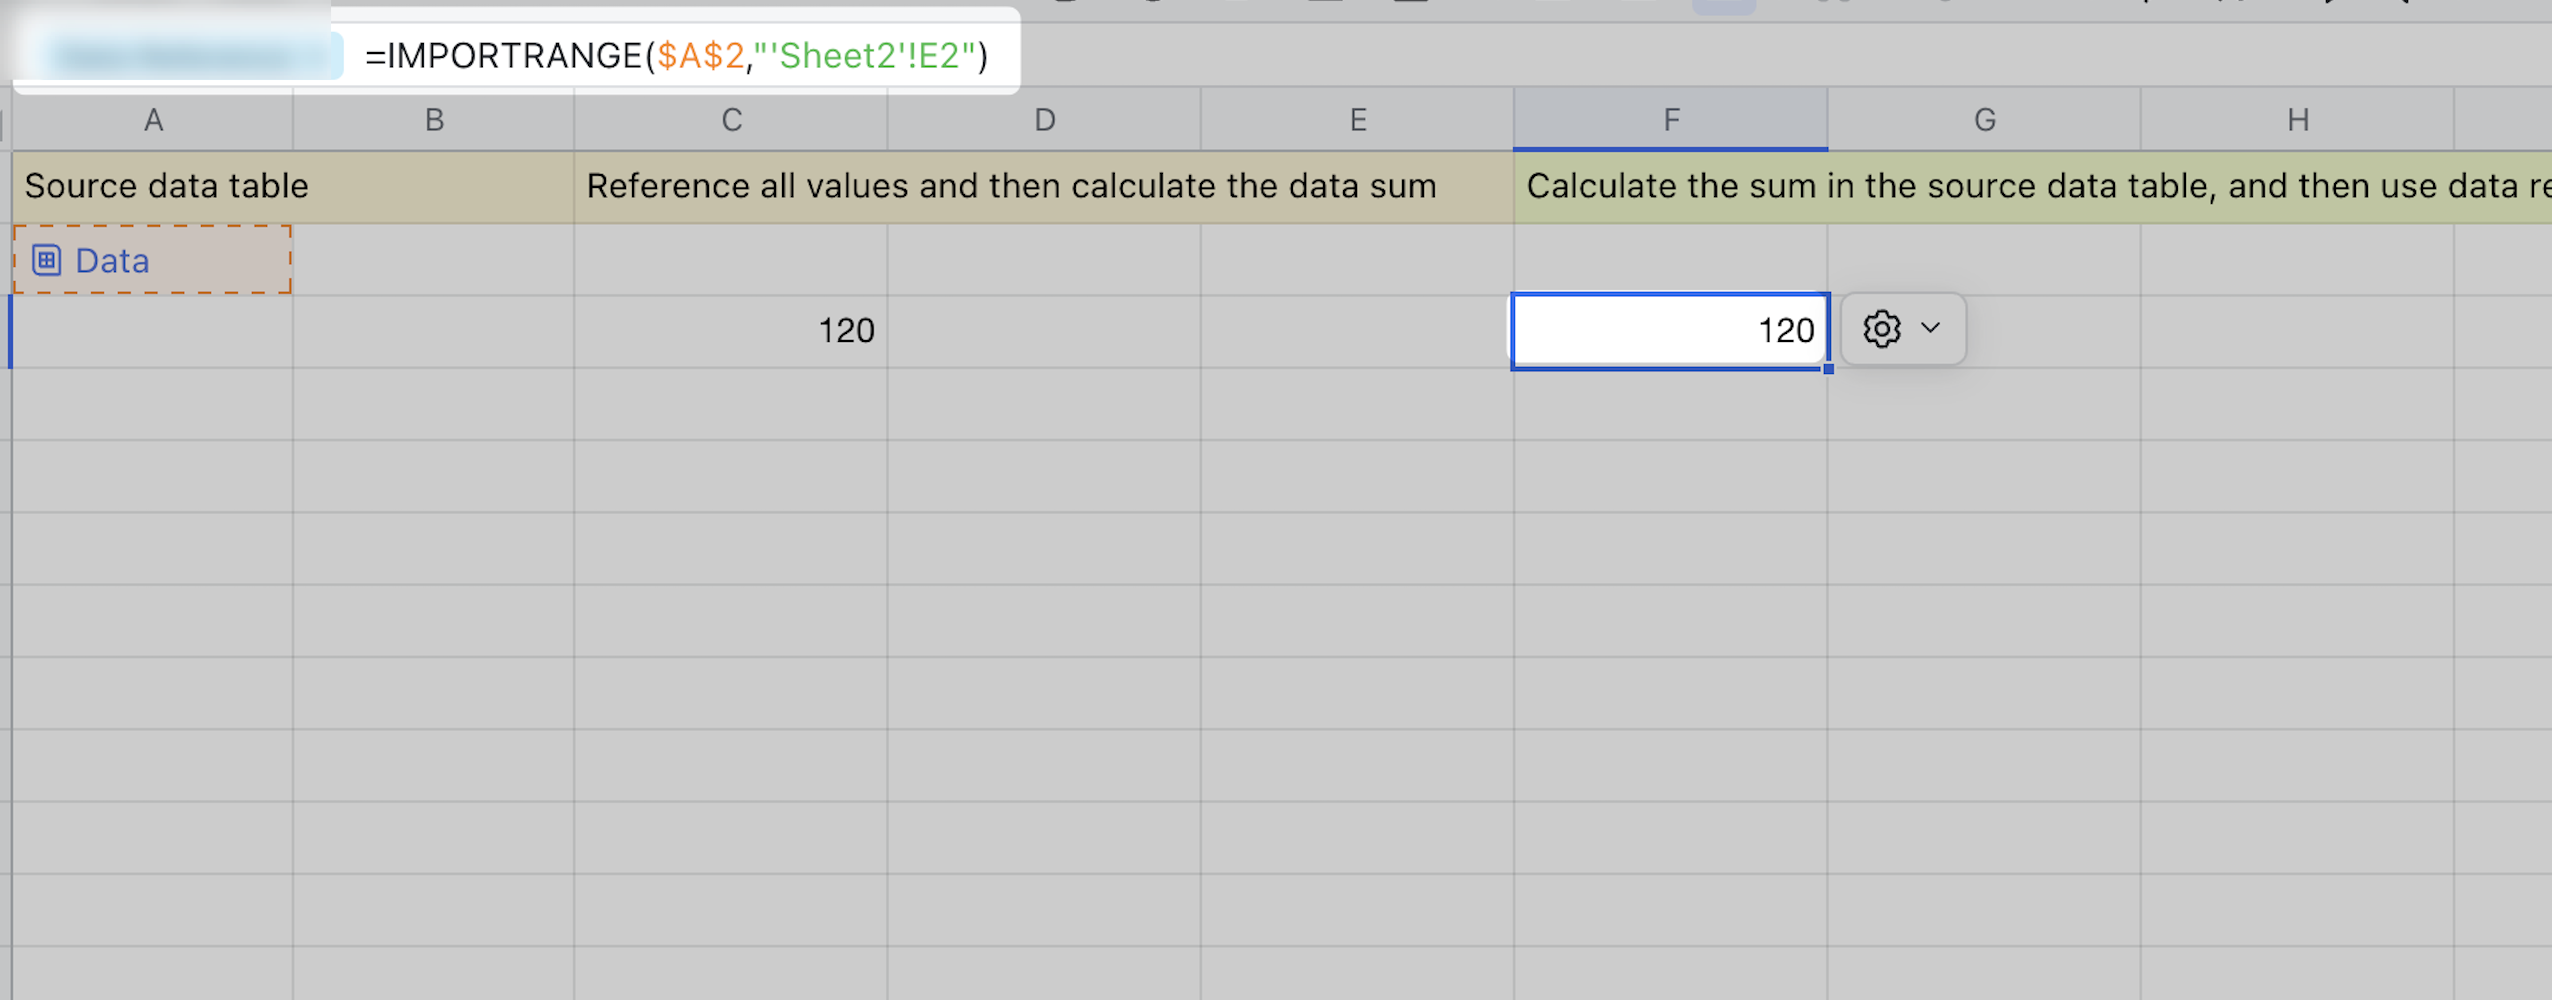Select the column D header
The width and height of the screenshot is (2552, 1000).
[1044, 120]
